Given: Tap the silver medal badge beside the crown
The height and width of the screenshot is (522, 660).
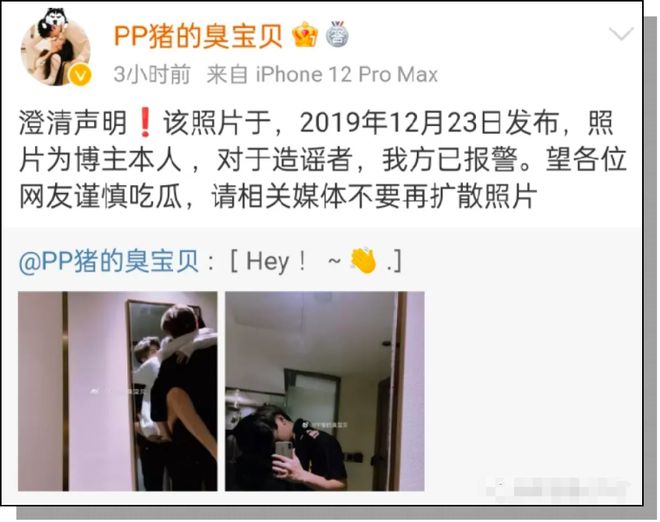Looking at the screenshot, I should (x=337, y=34).
